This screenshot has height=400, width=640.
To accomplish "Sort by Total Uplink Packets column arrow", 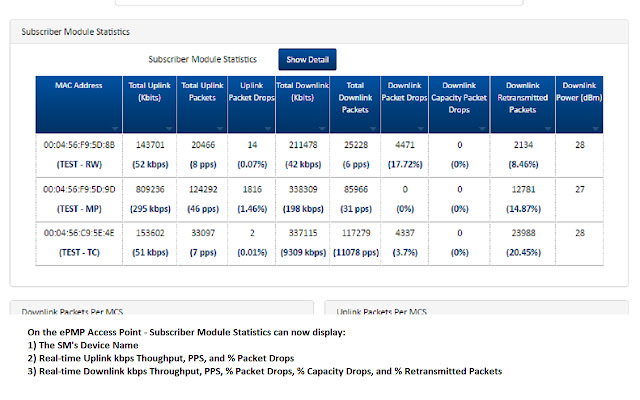I will [x=220, y=129].
